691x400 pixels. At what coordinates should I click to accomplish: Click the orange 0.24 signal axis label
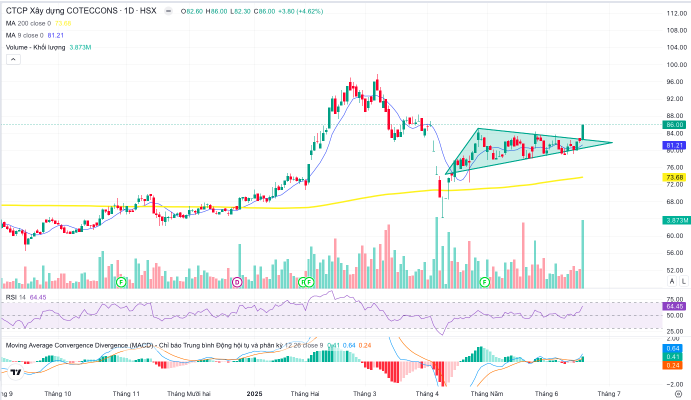(x=673, y=365)
